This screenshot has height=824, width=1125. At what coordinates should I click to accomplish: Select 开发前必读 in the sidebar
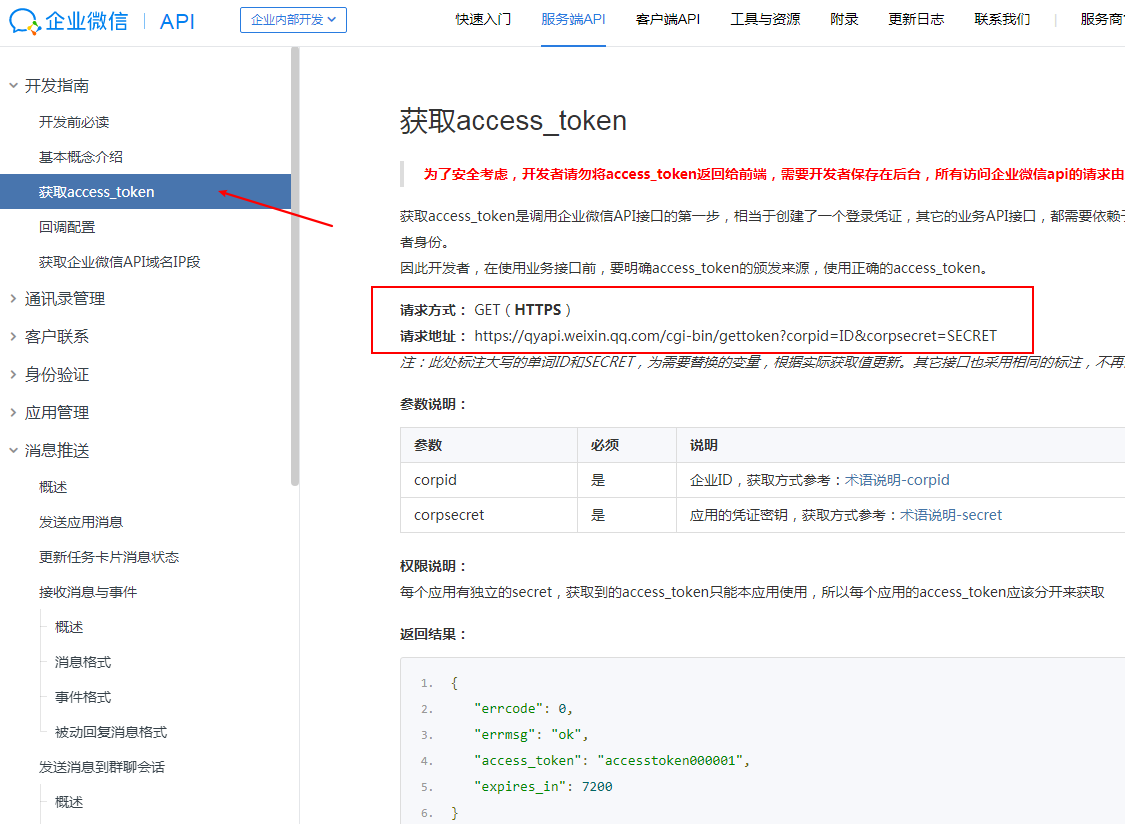74,122
